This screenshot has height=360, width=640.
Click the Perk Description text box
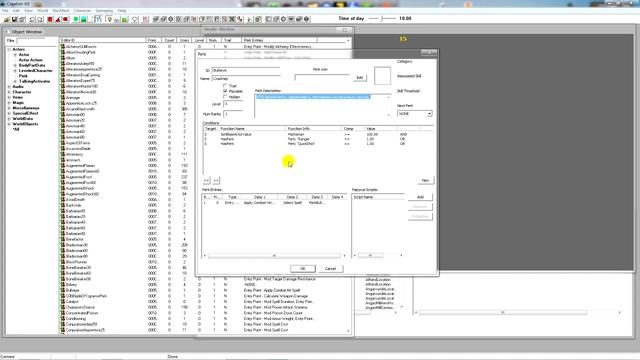pos(322,105)
